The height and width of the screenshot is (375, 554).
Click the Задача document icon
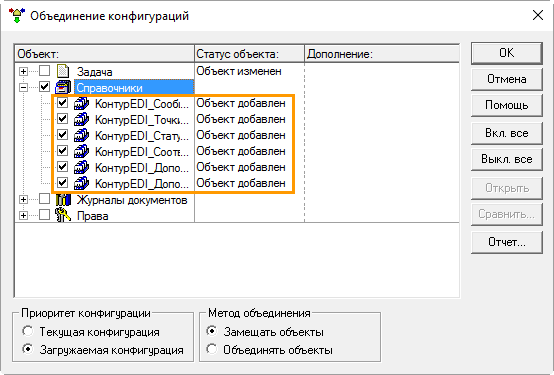(x=63, y=71)
